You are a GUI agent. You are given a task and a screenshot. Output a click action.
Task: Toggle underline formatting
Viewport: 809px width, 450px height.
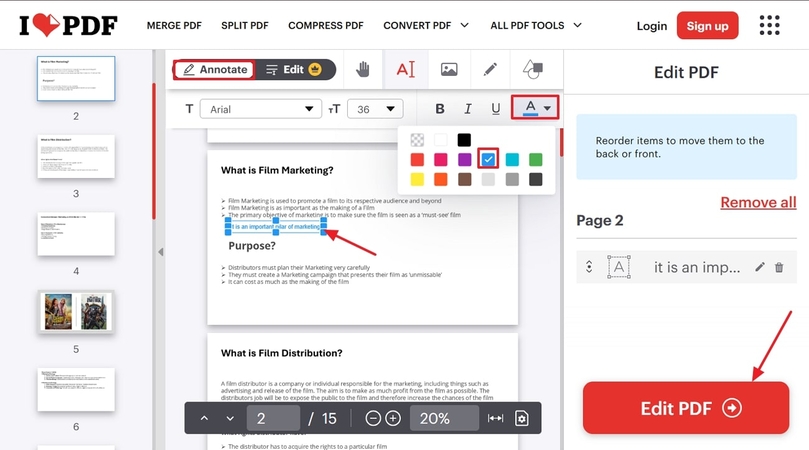(x=495, y=109)
